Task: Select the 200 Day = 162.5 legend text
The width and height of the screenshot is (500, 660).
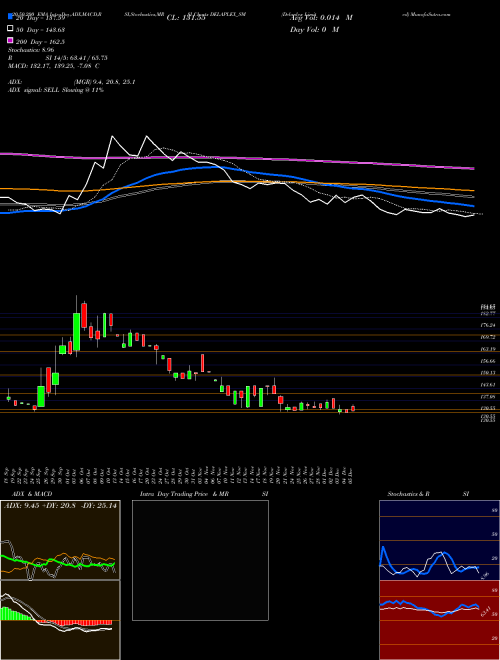Action: pyautogui.click(x=40, y=42)
